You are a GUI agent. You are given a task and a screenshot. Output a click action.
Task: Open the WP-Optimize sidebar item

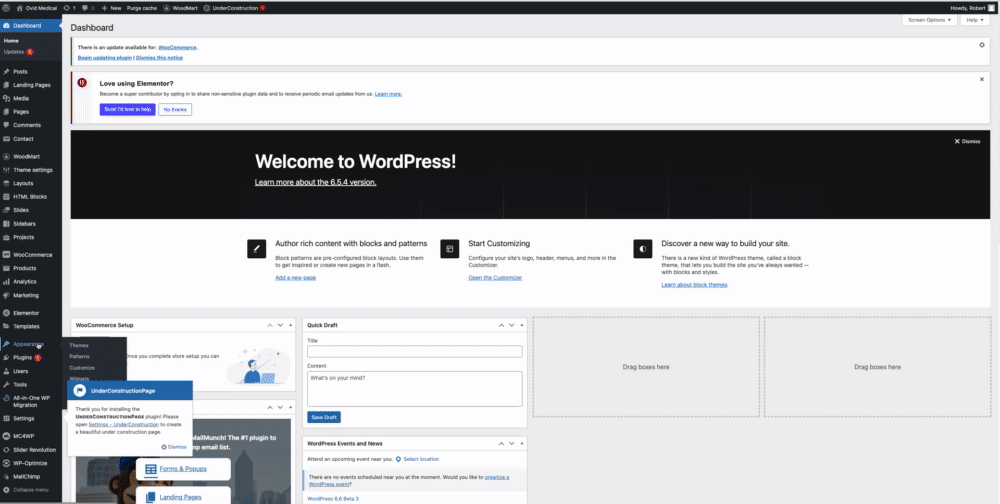(31, 463)
